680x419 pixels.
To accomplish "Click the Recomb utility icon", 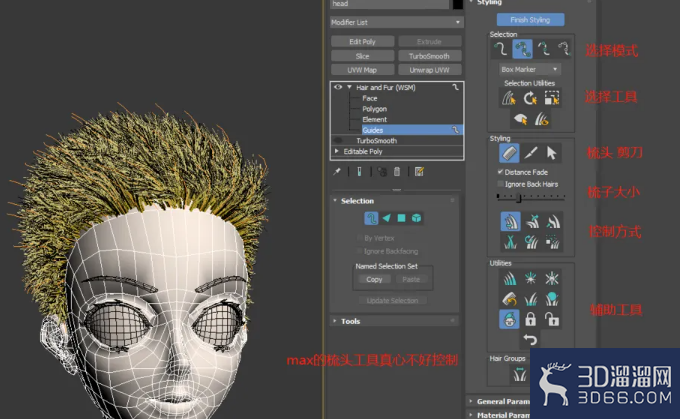I will click(510, 299).
